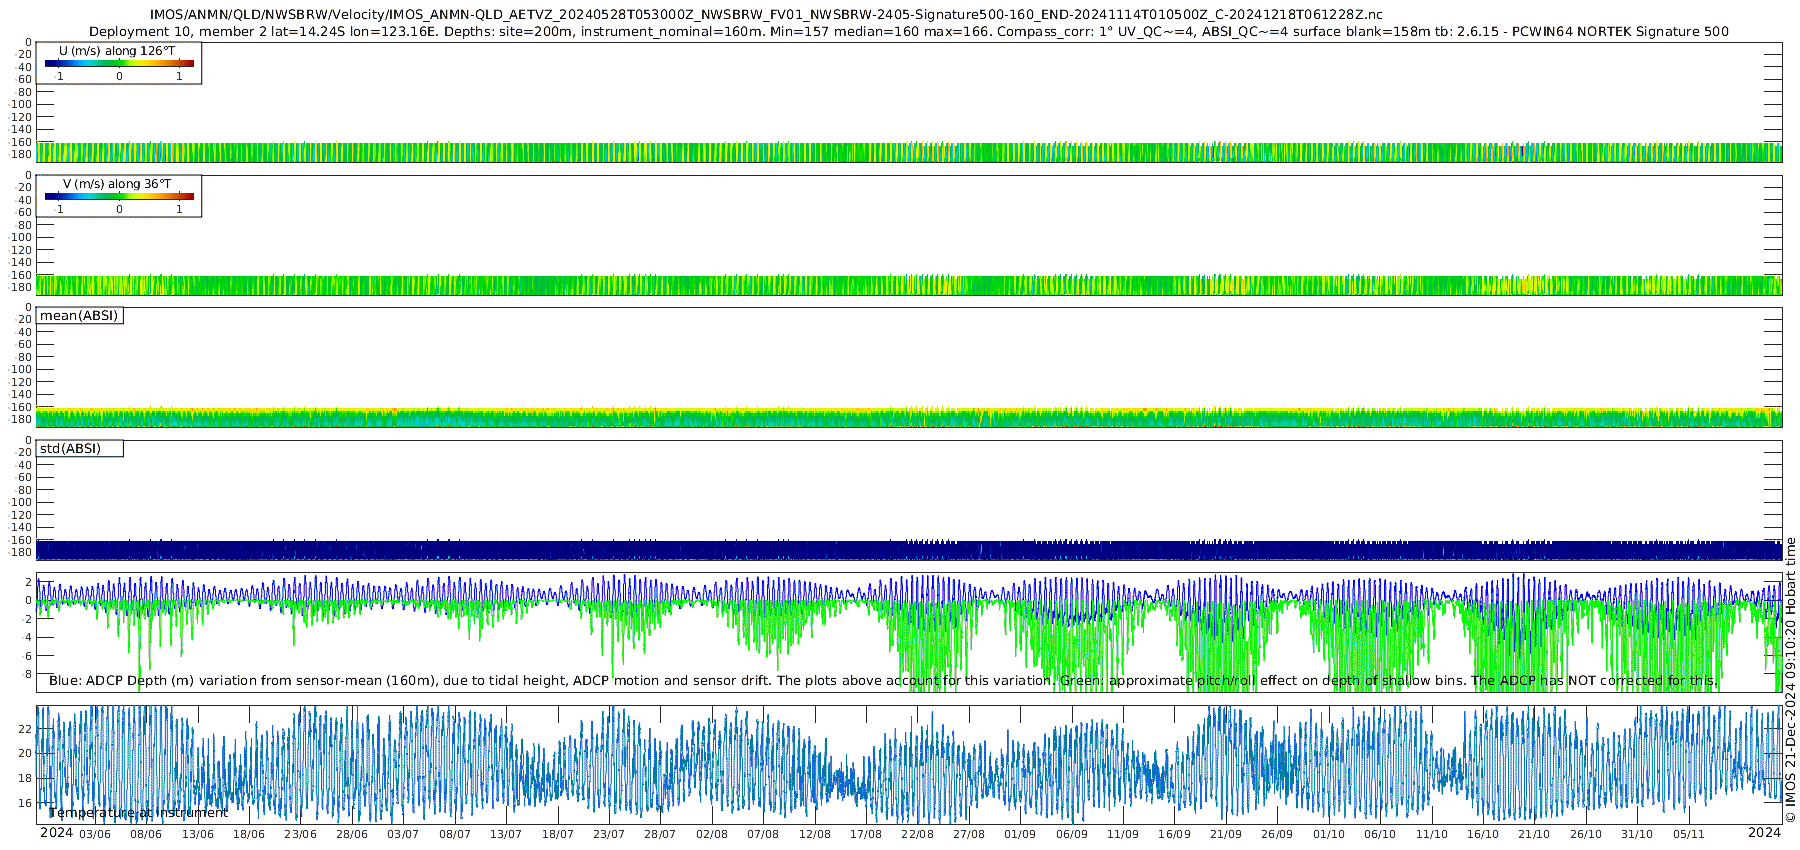Click the 'Temperature at instrument' label
The width and height of the screenshot is (1800, 850).
139,813
